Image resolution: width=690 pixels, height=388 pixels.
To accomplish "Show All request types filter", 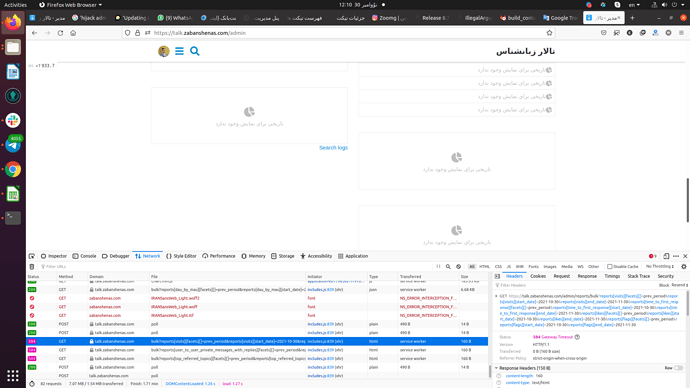I will [x=472, y=267].
